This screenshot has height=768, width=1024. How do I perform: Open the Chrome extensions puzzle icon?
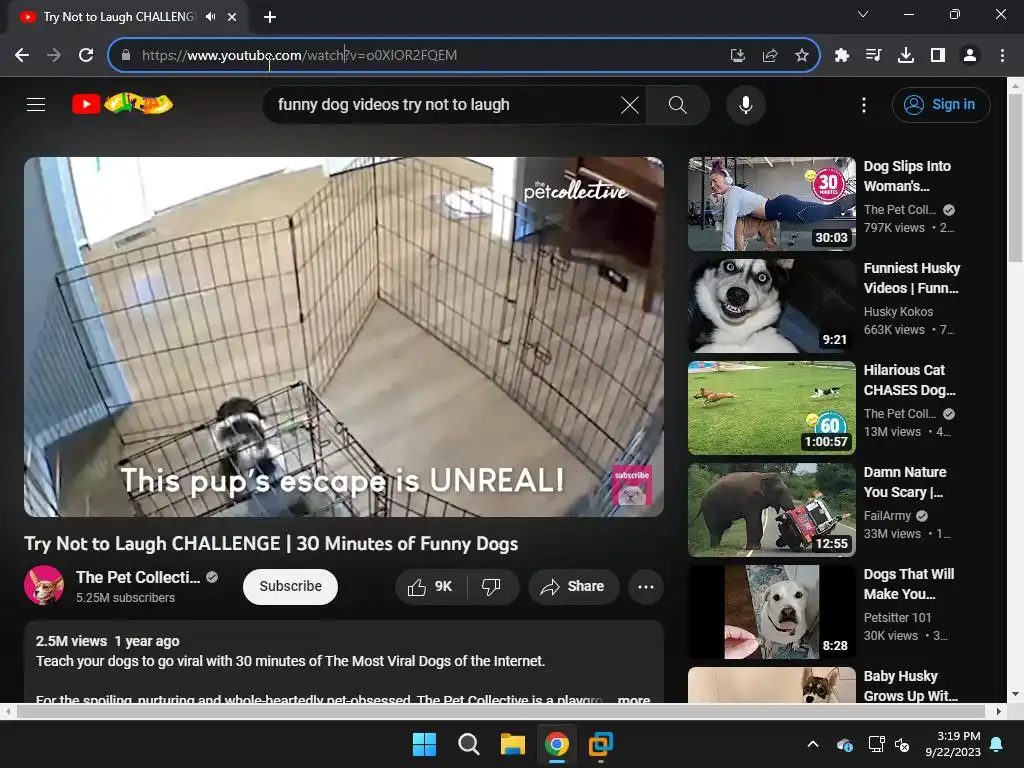pyautogui.click(x=842, y=56)
